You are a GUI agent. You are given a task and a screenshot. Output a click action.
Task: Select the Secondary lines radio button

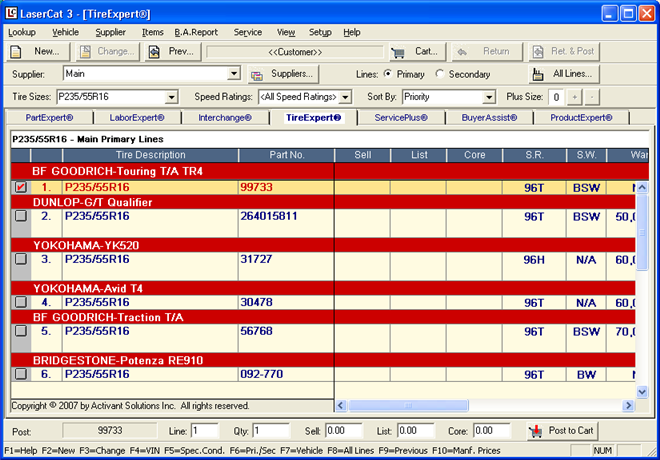click(x=441, y=74)
